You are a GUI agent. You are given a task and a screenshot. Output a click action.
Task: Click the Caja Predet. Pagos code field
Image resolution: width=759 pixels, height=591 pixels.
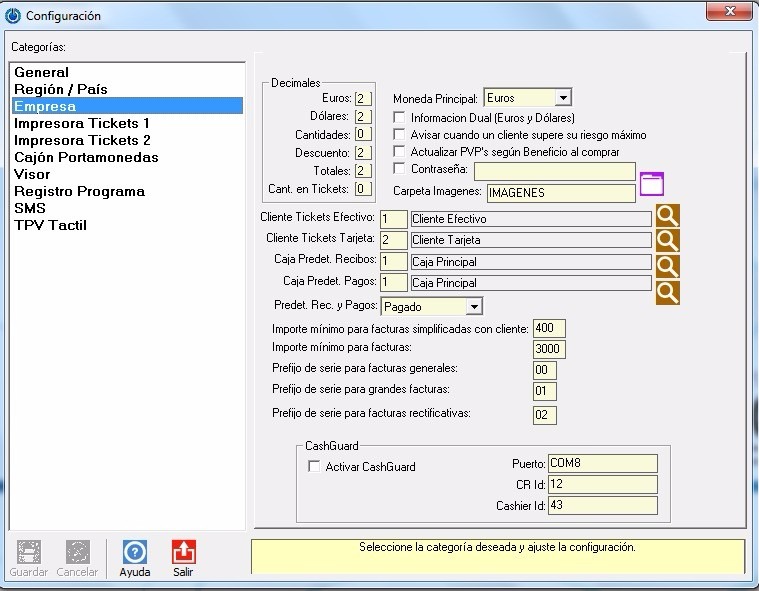point(394,282)
